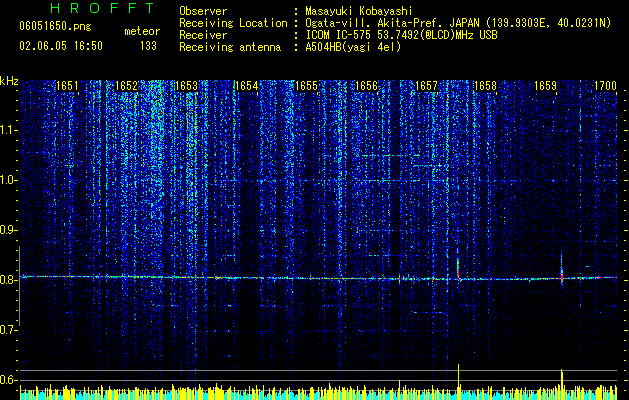This screenshot has height=400, width=629.
Task: Click the 1652 time marker
Action: click(x=126, y=86)
